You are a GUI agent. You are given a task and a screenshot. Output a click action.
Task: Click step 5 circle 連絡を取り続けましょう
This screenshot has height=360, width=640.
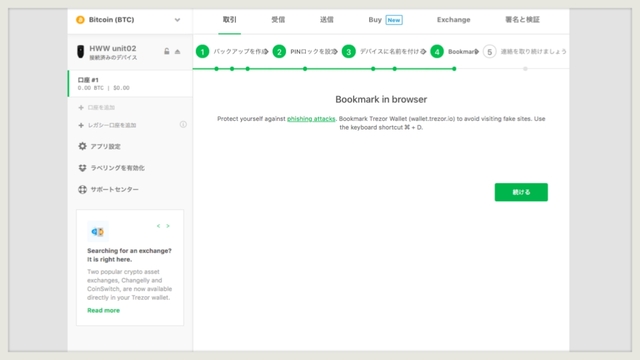point(489,52)
